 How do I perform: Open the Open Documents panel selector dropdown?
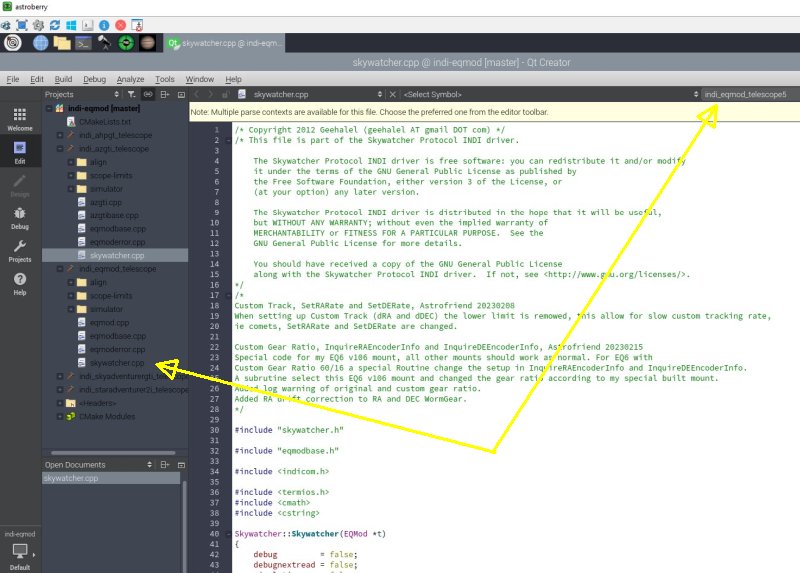(x=98, y=465)
